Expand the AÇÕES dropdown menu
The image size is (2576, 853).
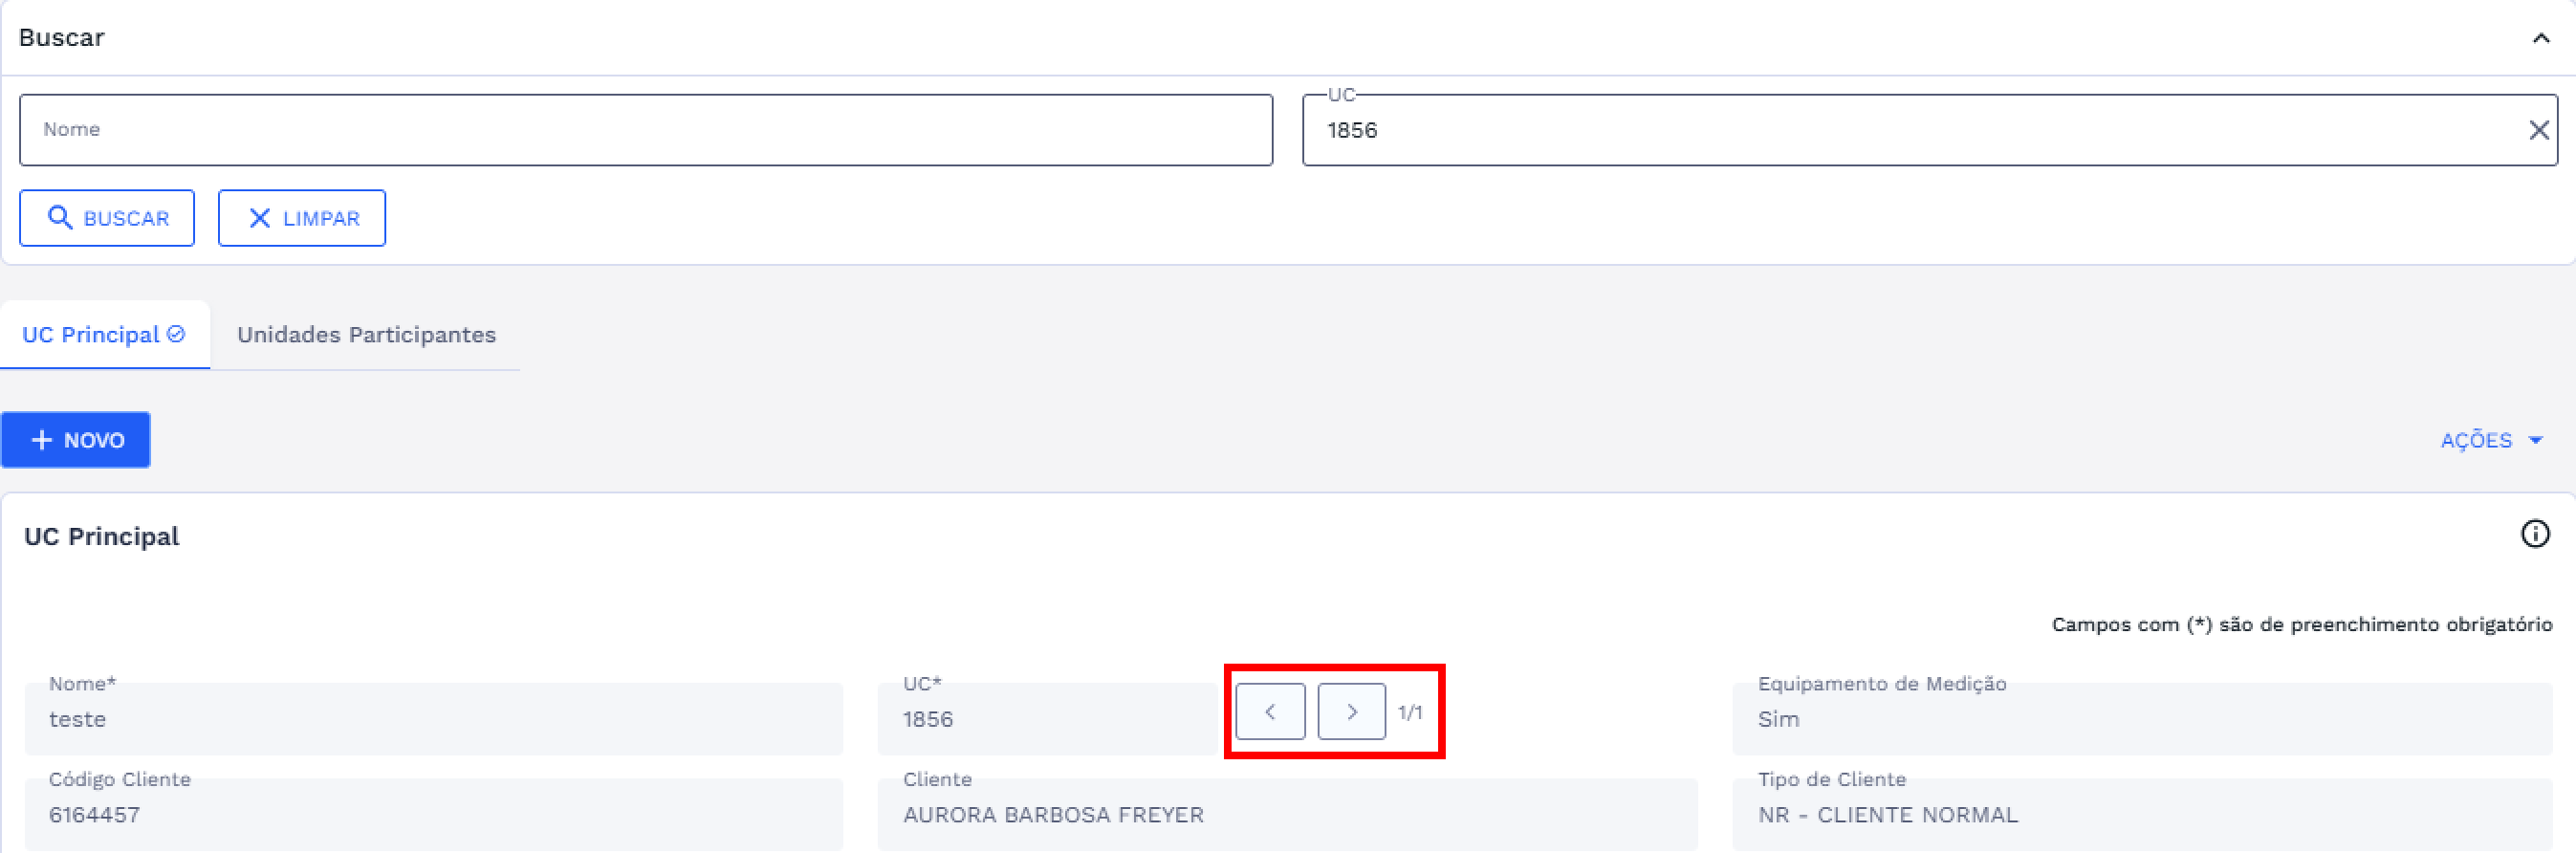click(x=2490, y=441)
